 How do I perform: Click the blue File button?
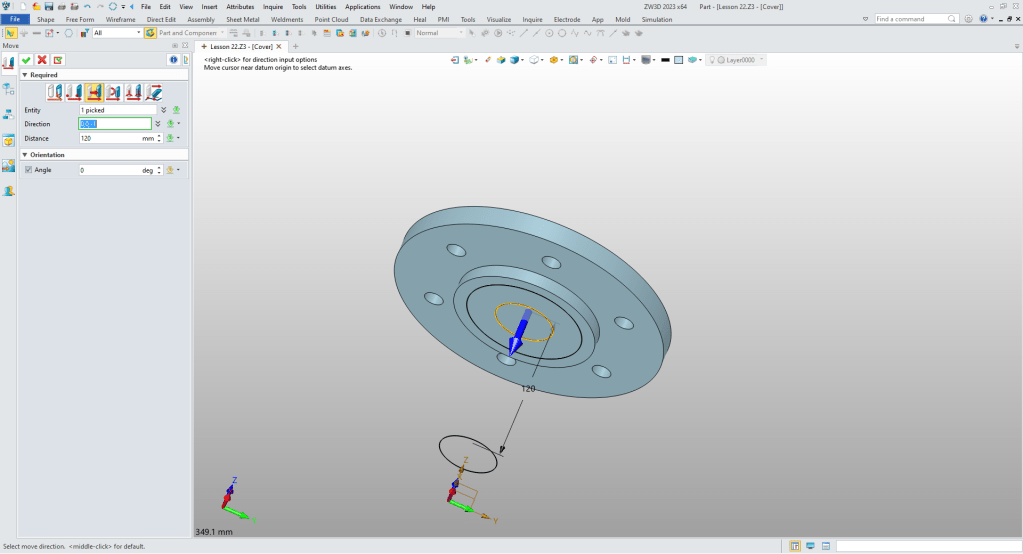tap(15, 19)
